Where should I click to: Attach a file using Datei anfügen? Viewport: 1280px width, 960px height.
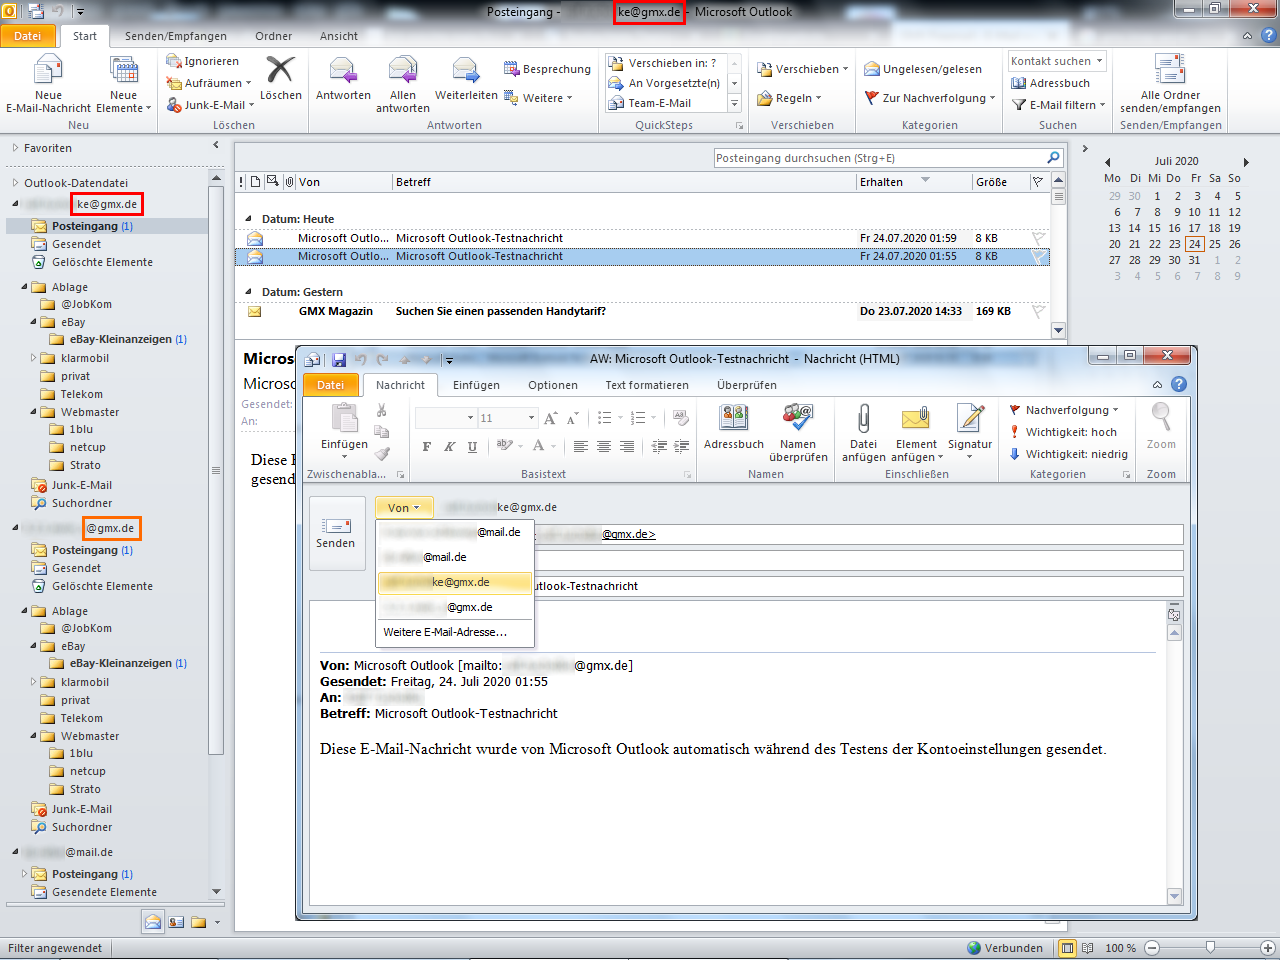862,432
